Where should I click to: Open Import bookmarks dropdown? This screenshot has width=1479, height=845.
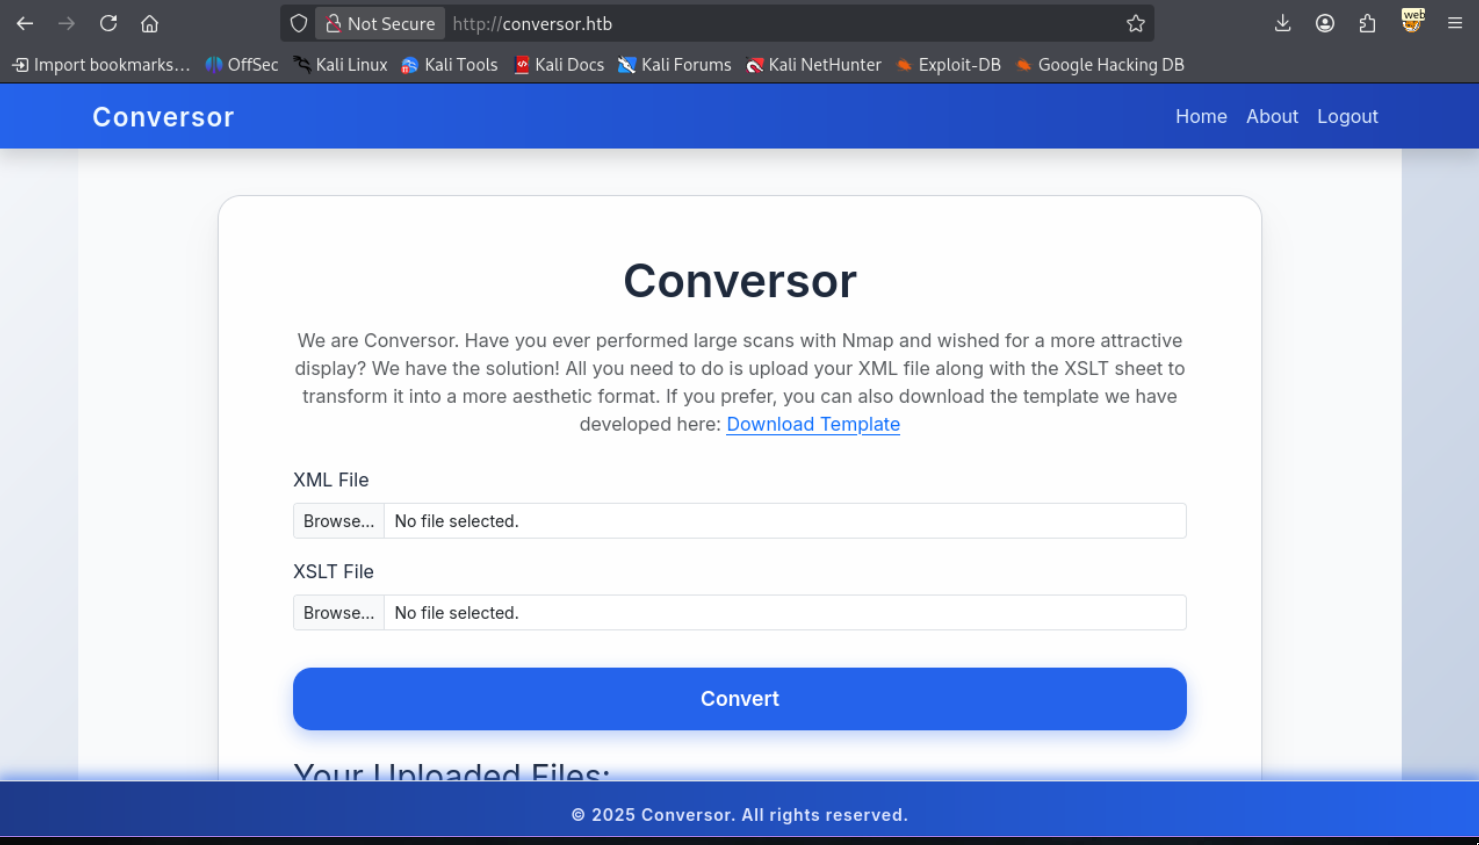[100, 64]
